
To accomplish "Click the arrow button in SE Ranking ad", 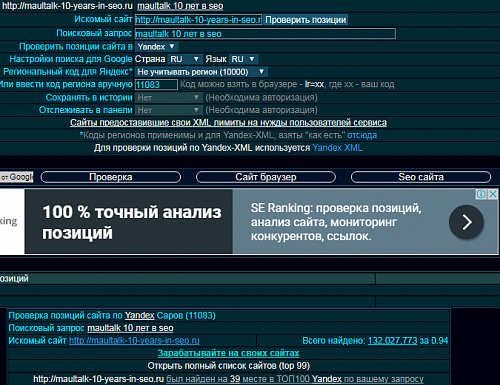I will coord(466,222).
